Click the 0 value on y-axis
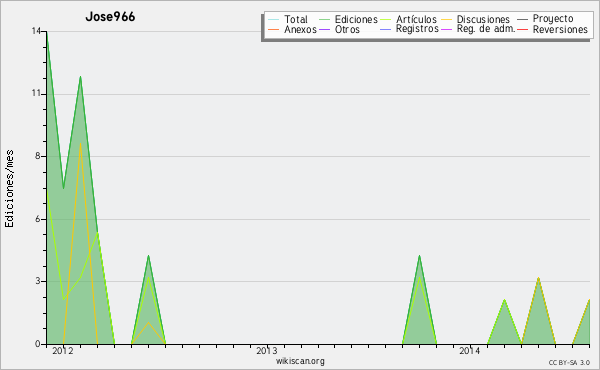This screenshot has width=600, height=370. tap(38, 344)
